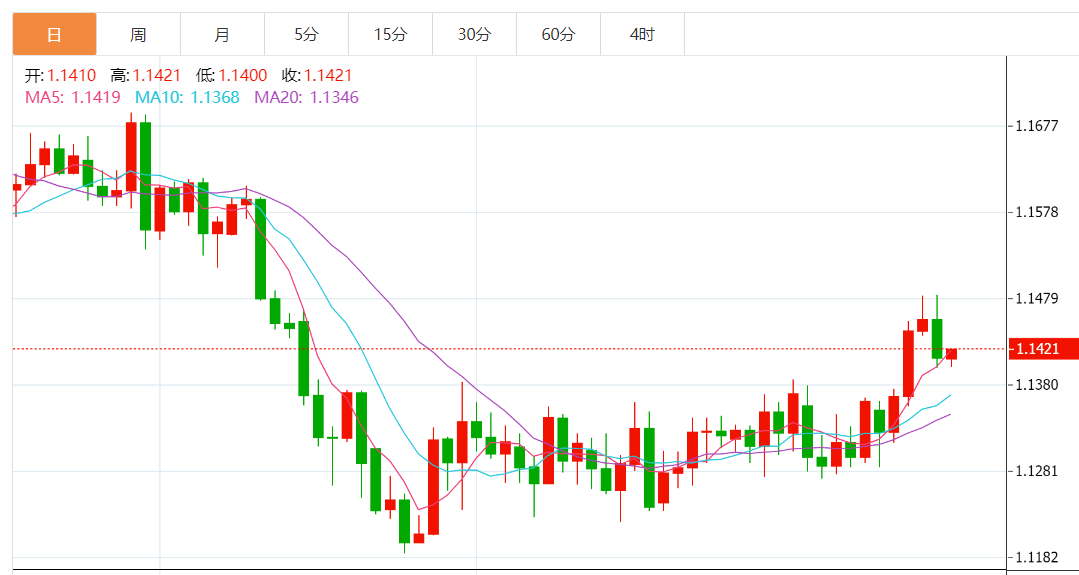Click the 高:1.1421 high price value
Viewport: 1079px width, 575px height.
pos(145,75)
